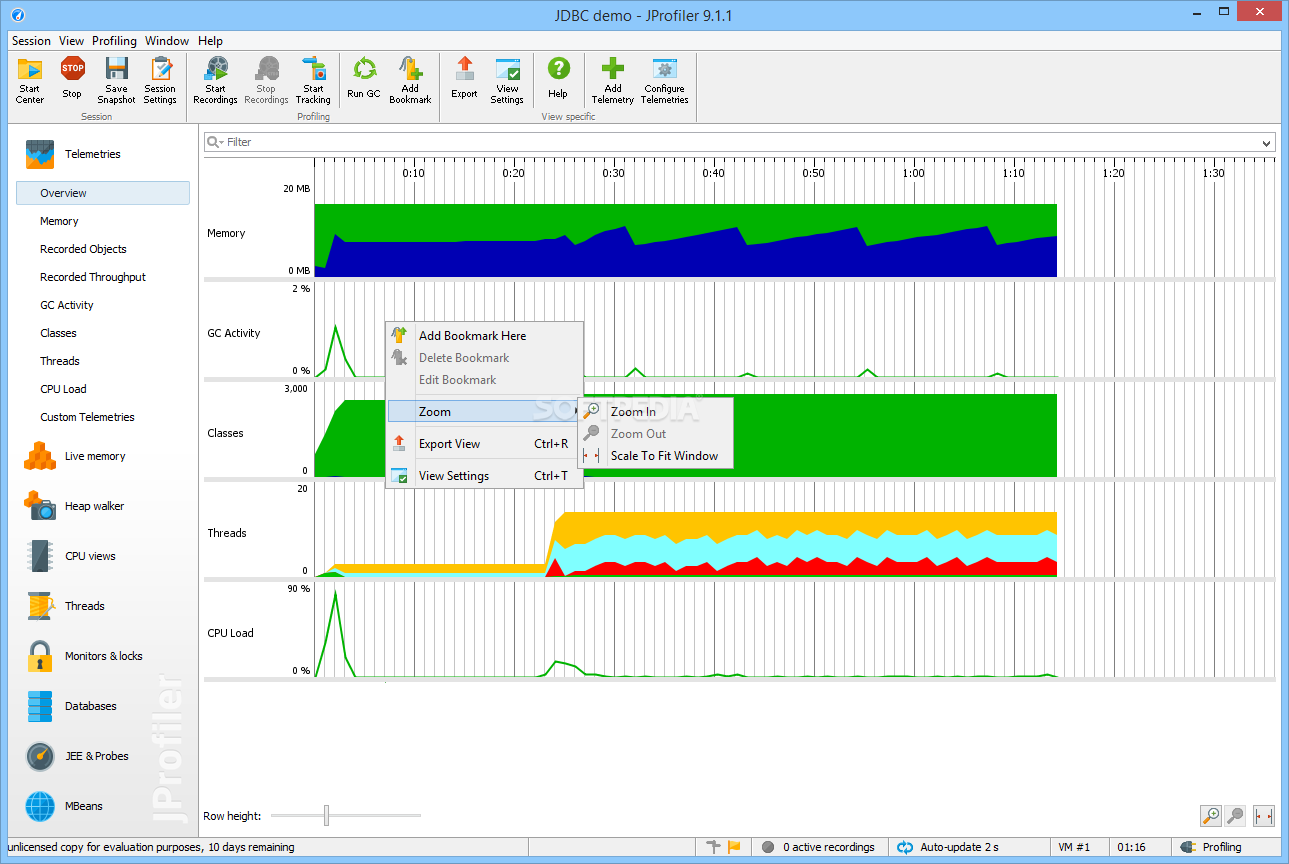Click the 01:16 elapsed time in status bar
The height and width of the screenshot is (864, 1289).
pos(1131,847)
